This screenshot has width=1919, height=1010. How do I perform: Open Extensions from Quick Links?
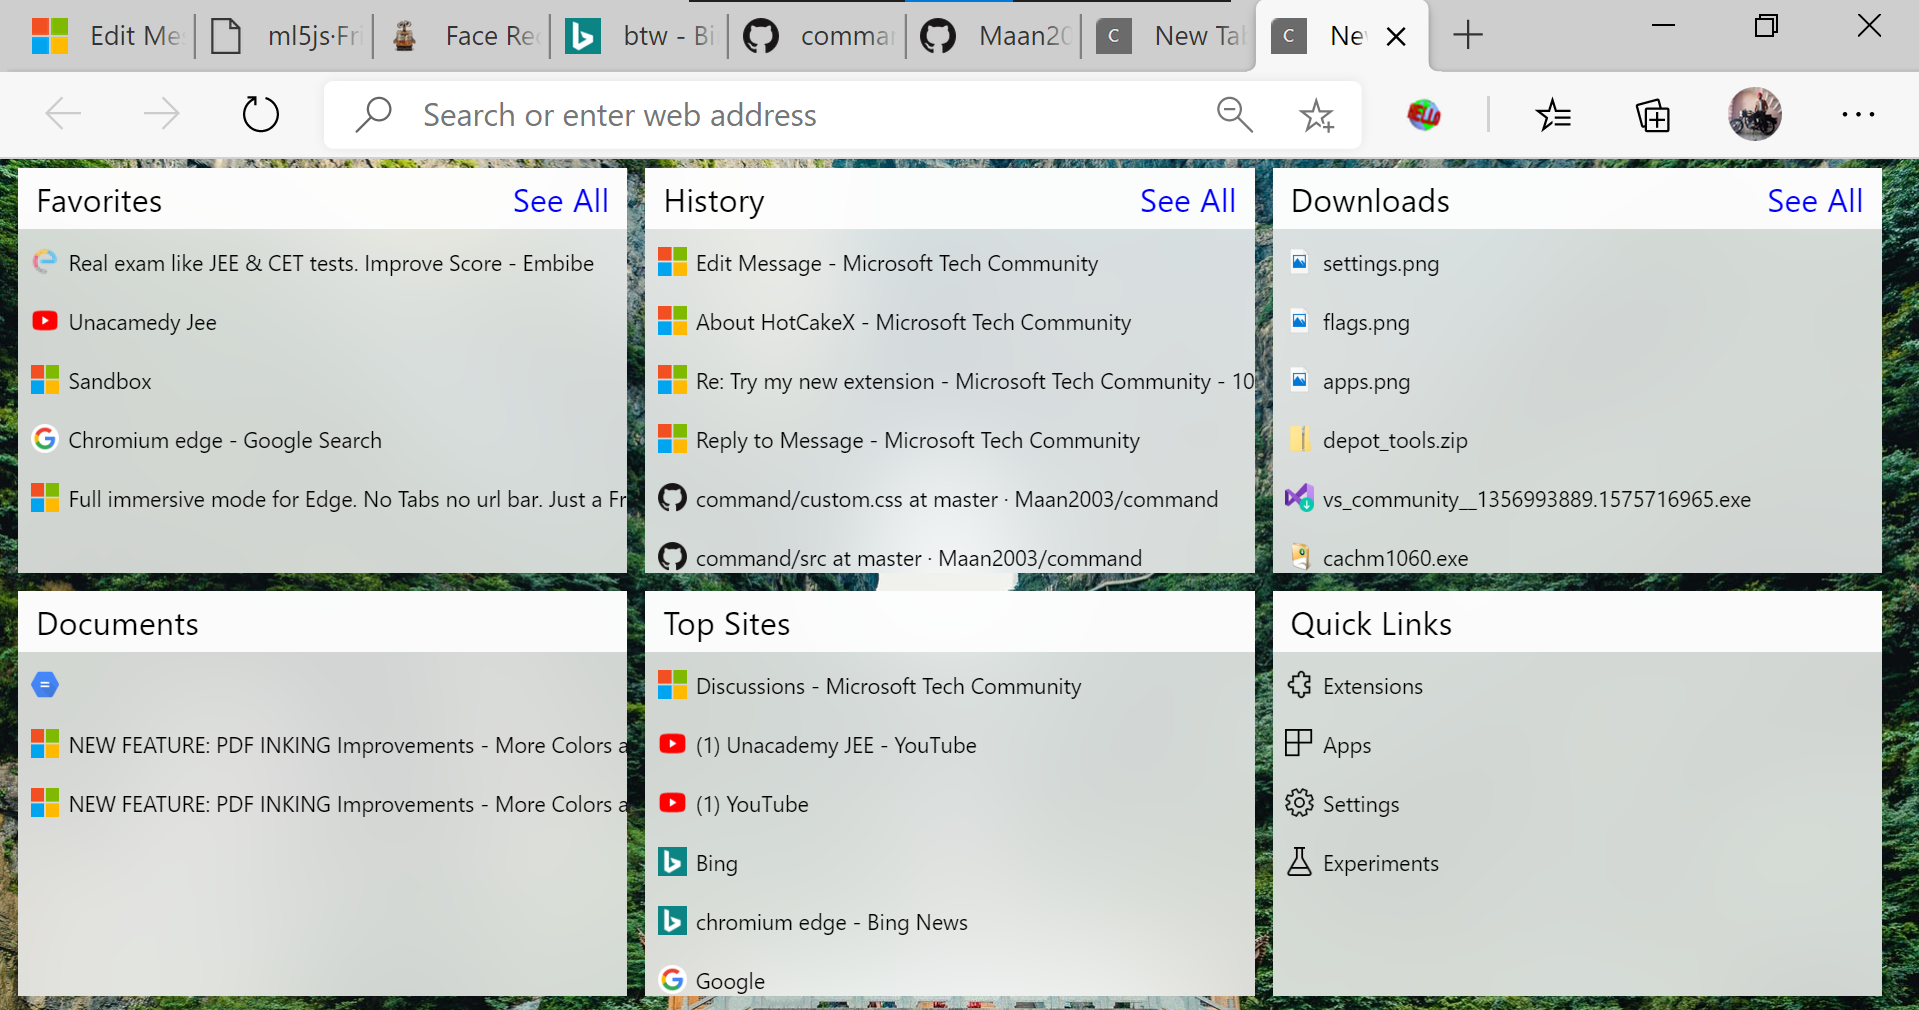coord(1372,686)
